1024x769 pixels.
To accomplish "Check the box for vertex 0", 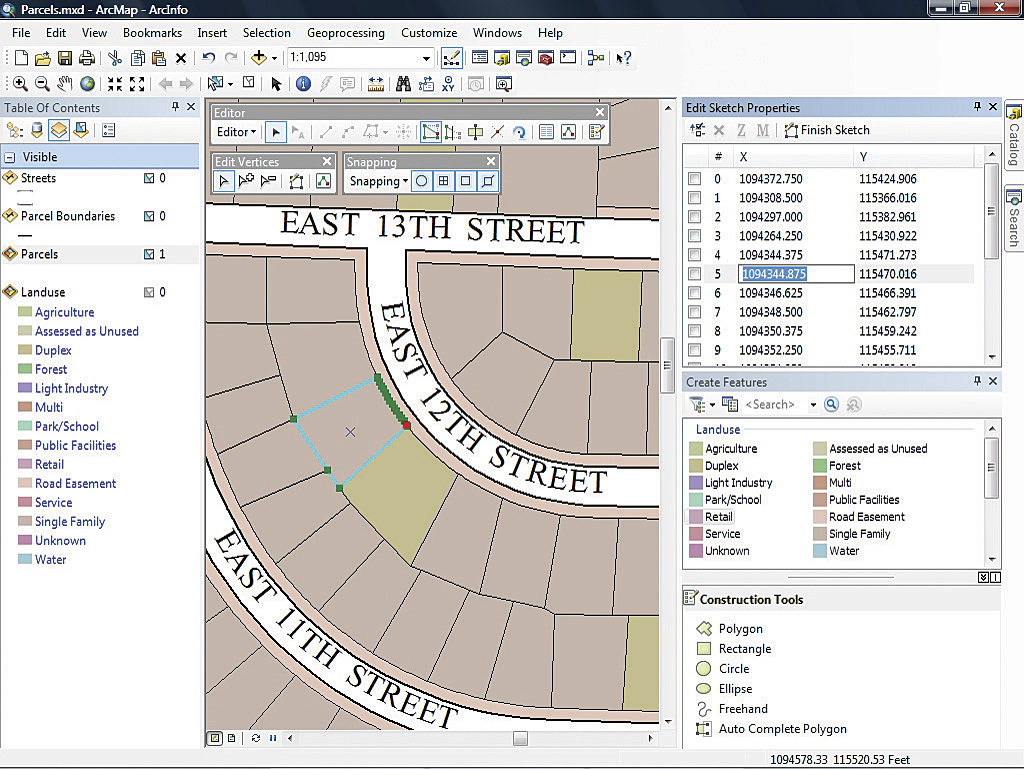I will [x=694, y=179].
